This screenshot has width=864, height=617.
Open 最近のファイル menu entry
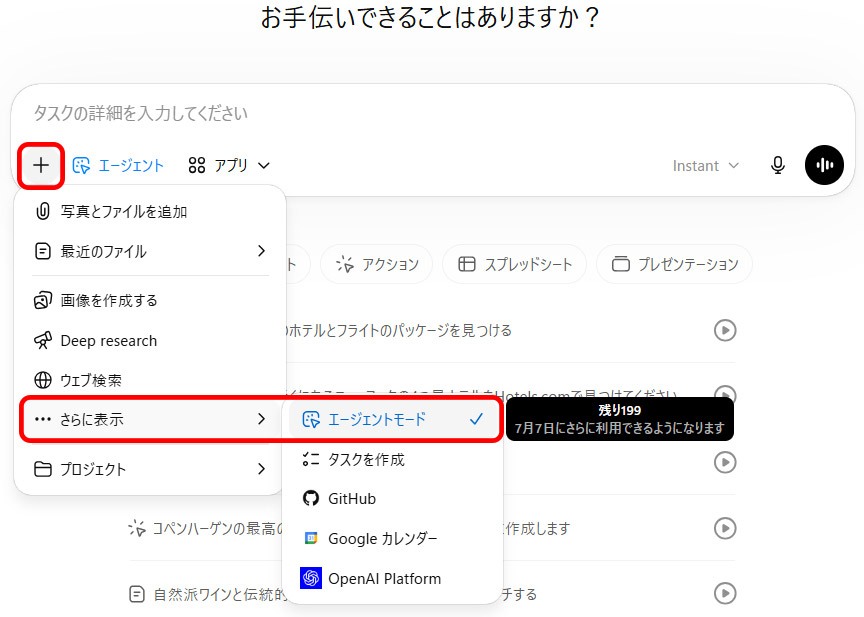(150, 251)
